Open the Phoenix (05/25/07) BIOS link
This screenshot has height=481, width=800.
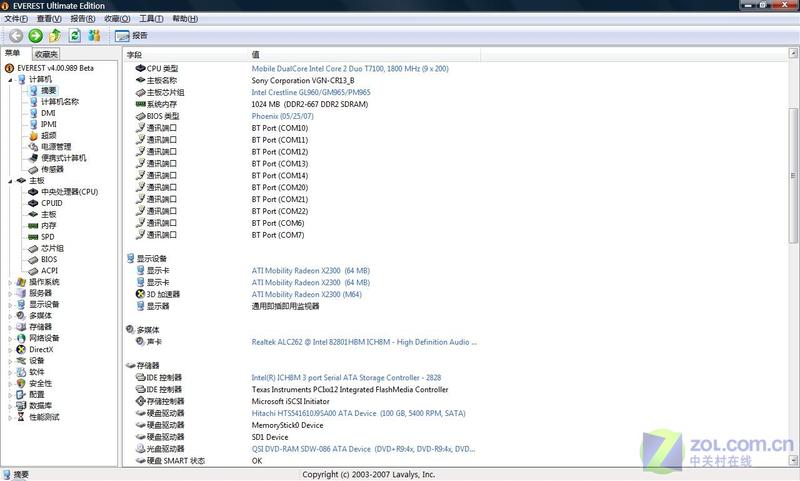point(282,116)
